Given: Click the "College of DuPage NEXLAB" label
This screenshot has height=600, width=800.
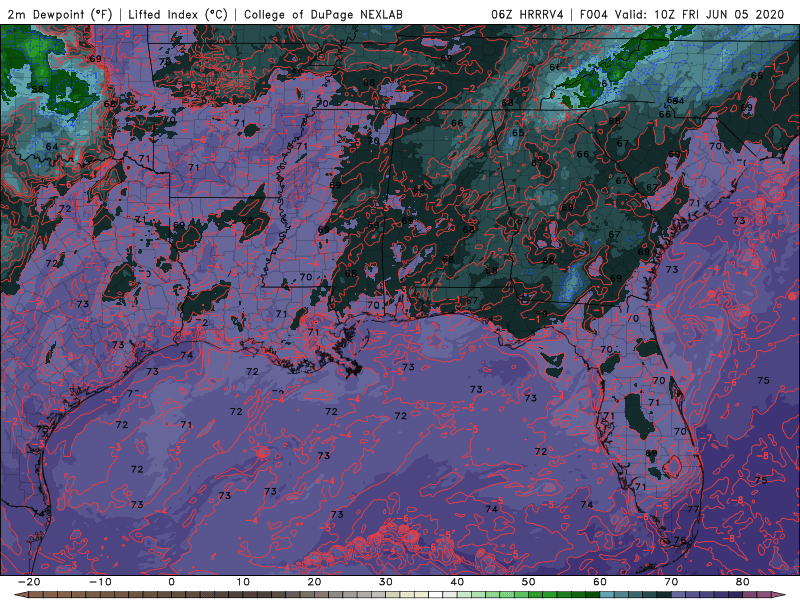Looking at the screenshot, I should pos(323,14).
